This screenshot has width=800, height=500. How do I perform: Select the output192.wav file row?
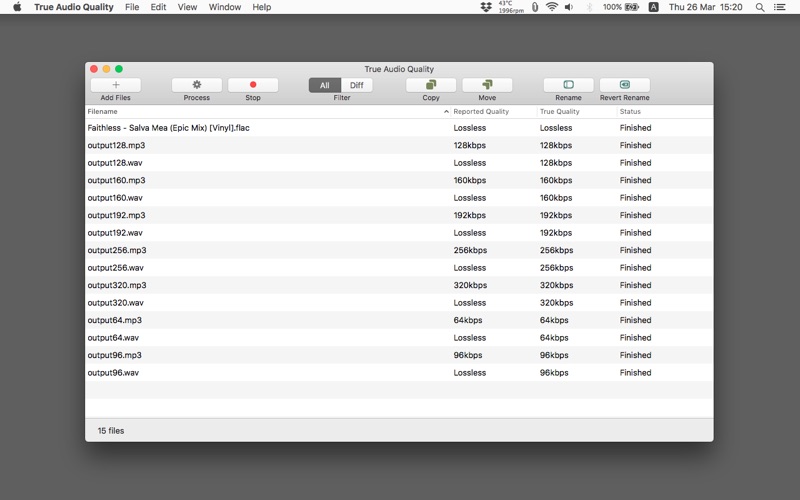click(x=399, y=233)
